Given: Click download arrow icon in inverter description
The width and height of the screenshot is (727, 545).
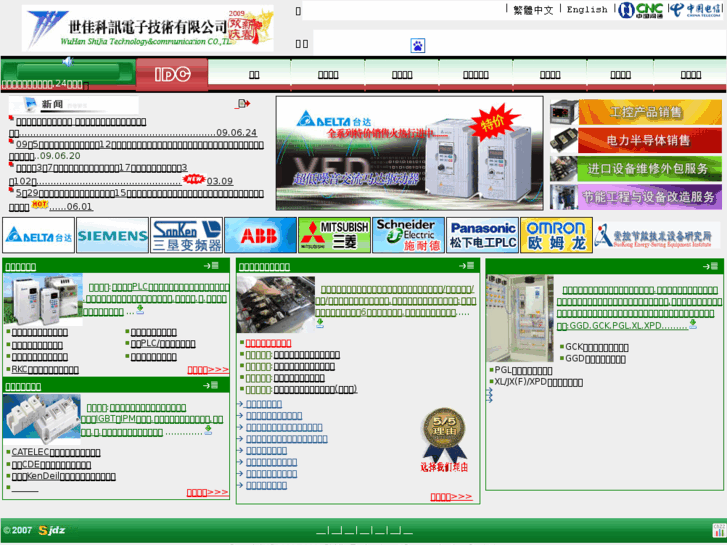Looking at the screenshot, I should pyautogui.click(x=140, y=309).
